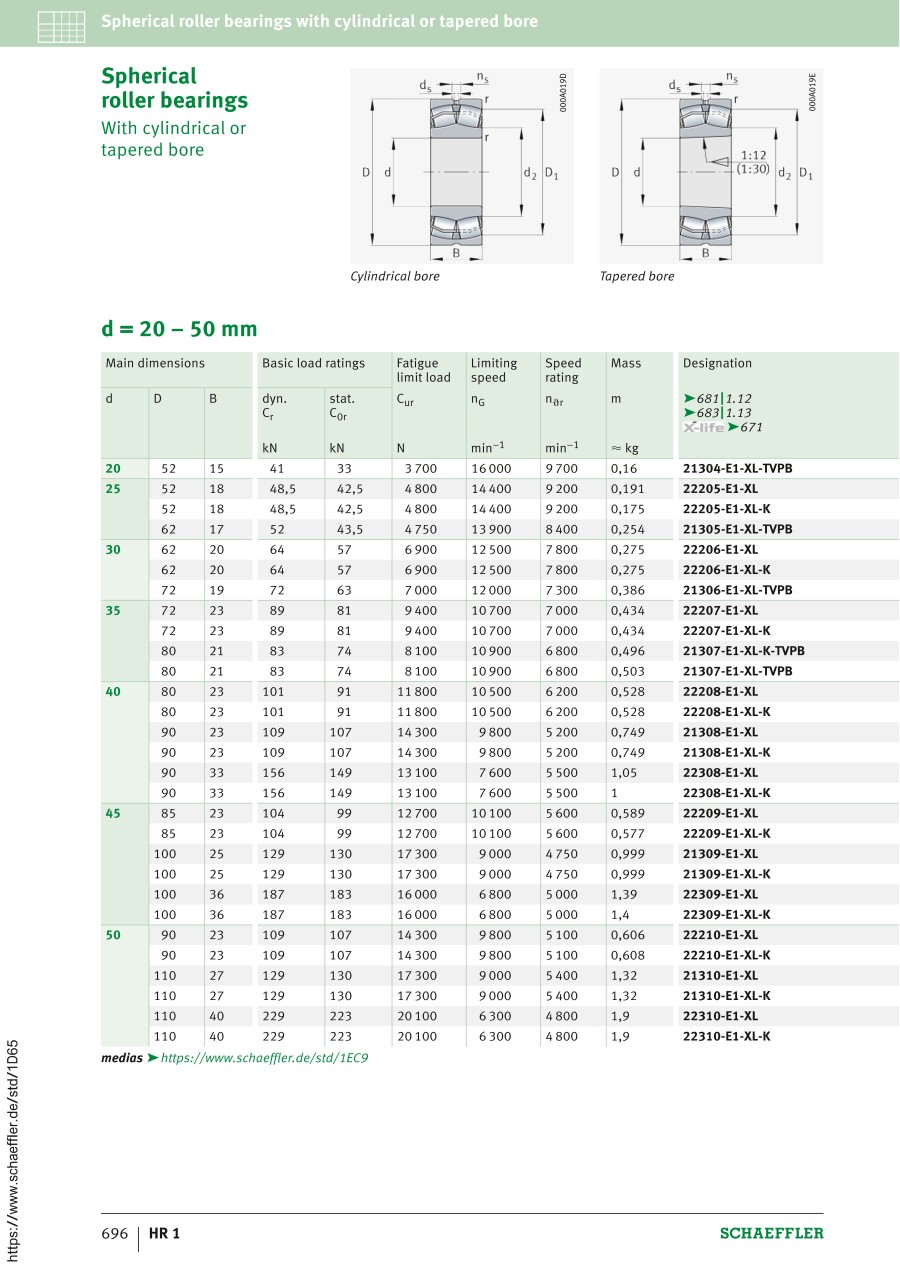
Task: Click the SCHAEFFLER logo in footer
Action: pos(772,1233)
